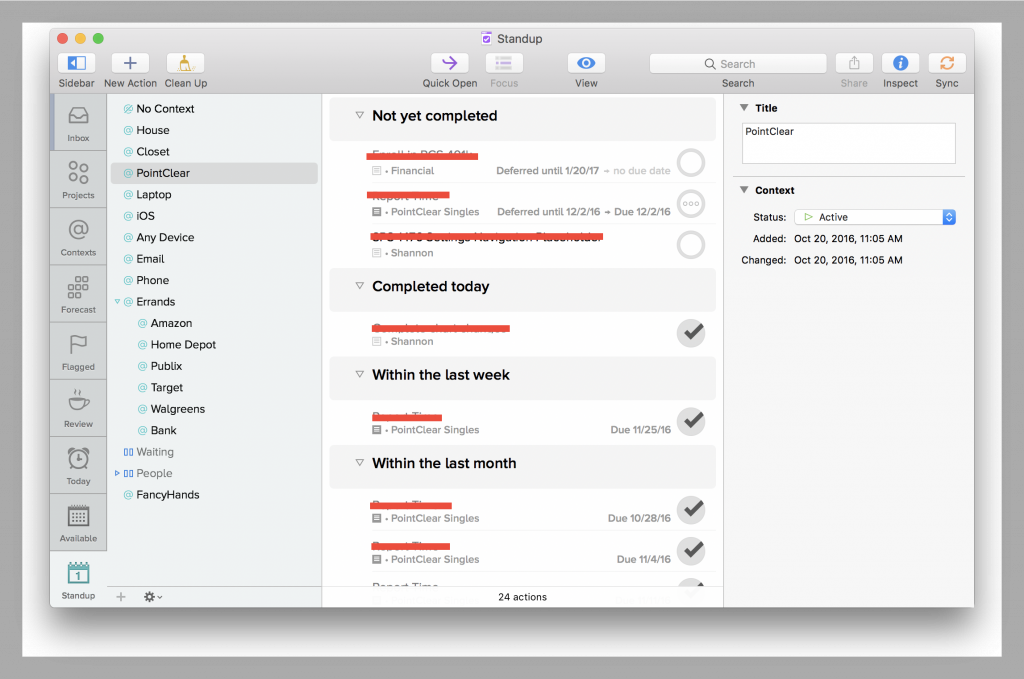Check off the Financial task circle
Image resolution: width=1024 pixels, height=679 pixels.
pos(691,162)
